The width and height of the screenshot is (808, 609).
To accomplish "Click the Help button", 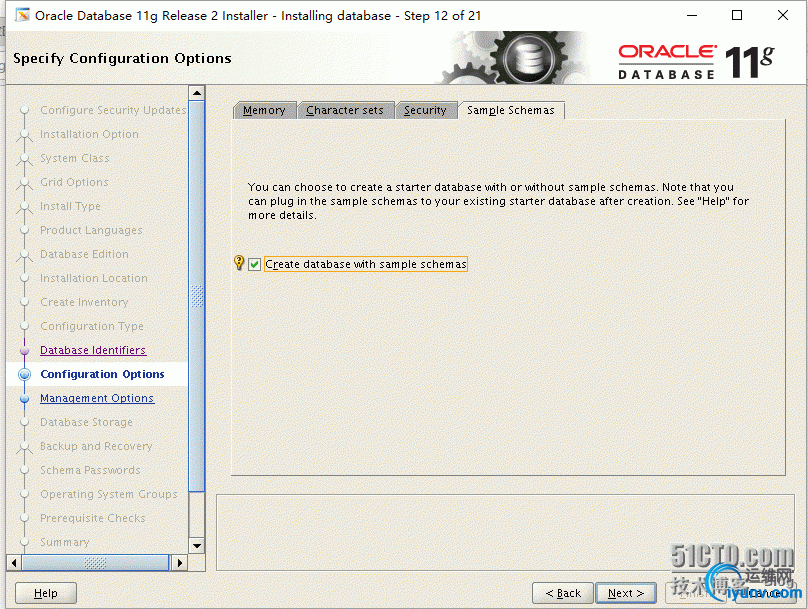I will pos(46,593).
